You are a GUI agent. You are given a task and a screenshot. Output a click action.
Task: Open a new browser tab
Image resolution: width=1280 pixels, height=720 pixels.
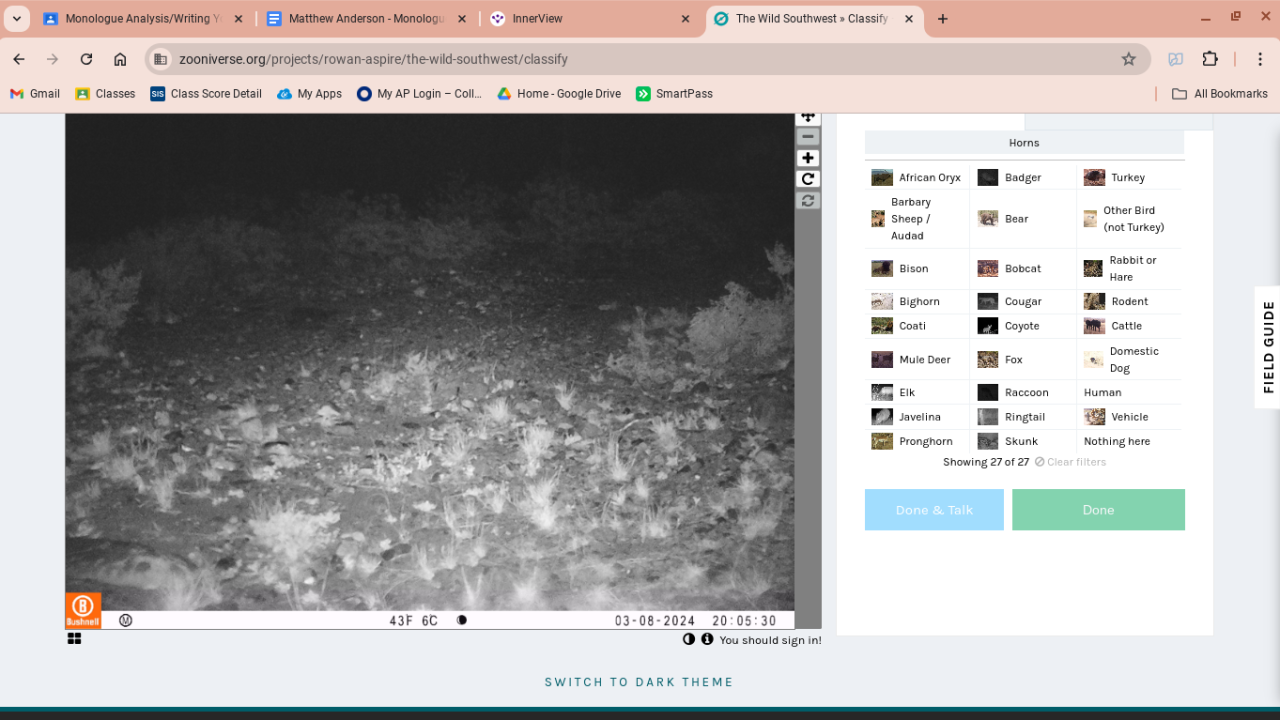942,19
